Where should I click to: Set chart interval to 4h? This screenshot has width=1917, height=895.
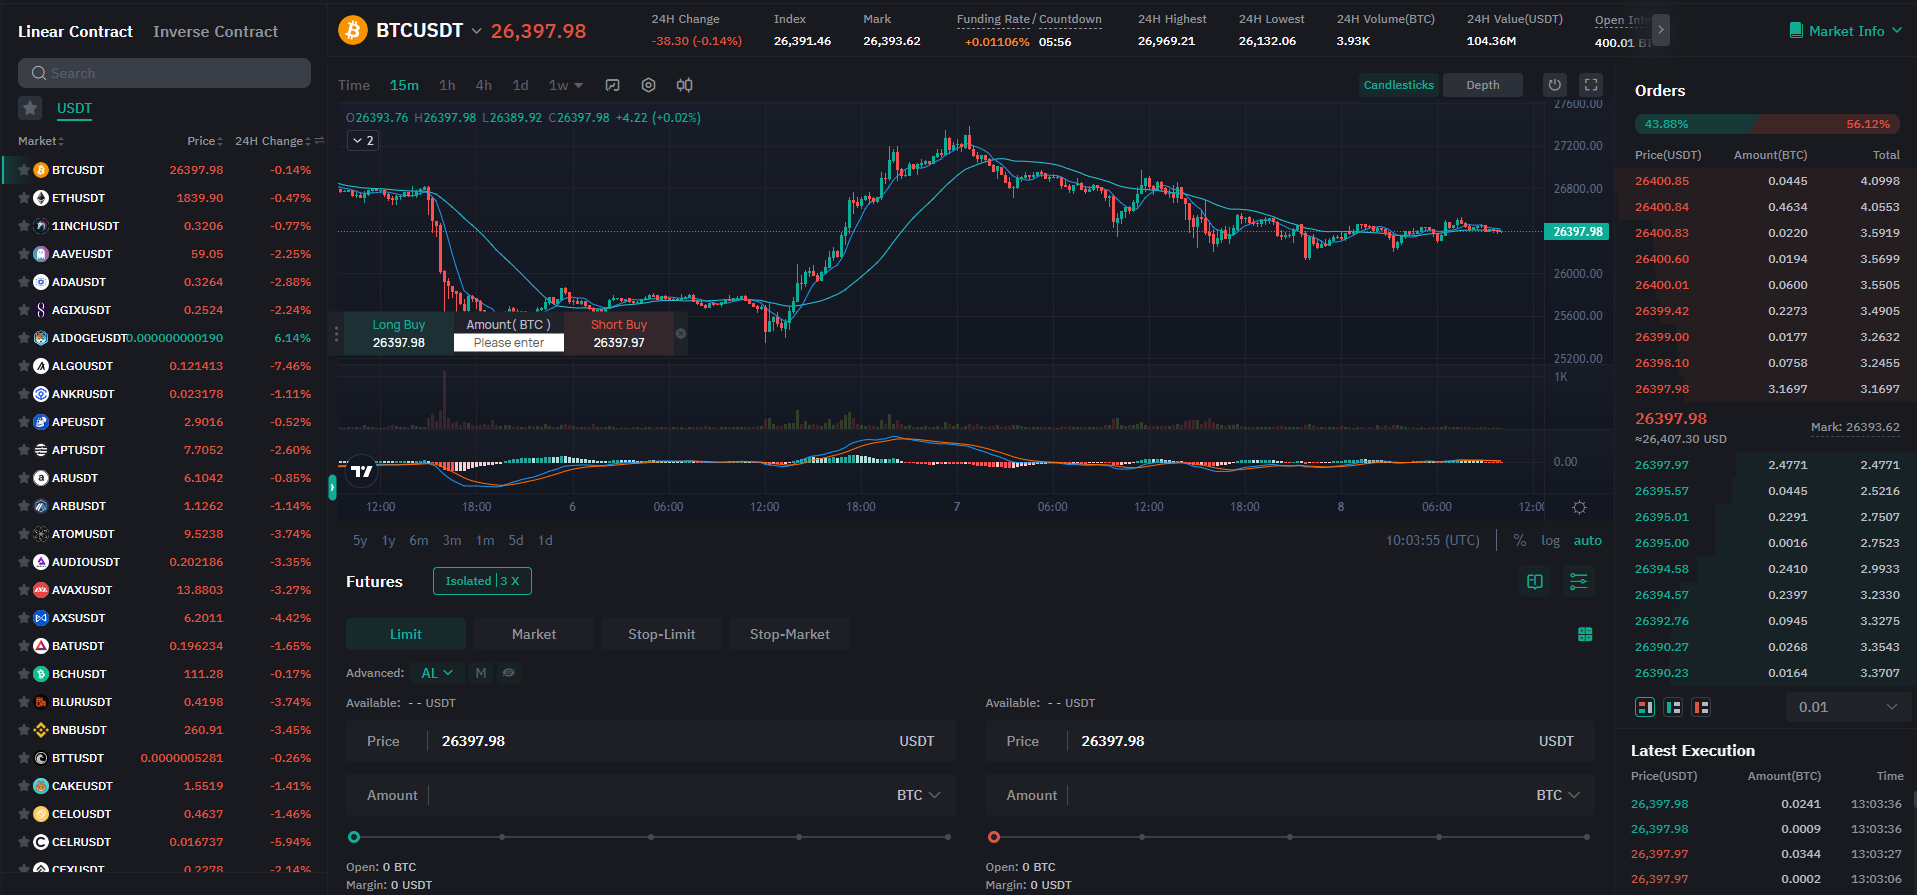tap(484, 85)
